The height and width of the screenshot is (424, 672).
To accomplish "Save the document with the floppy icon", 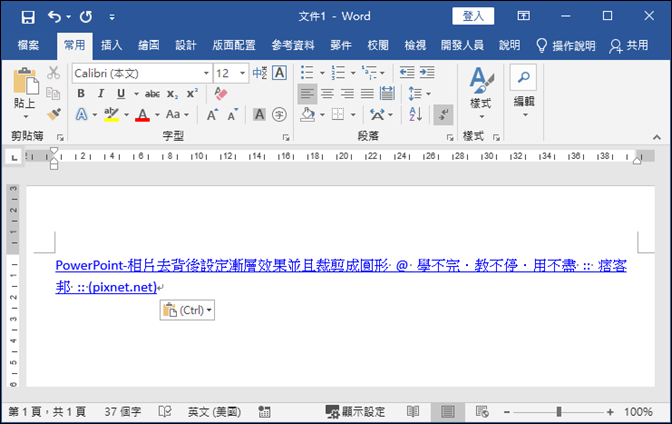I will [x=28, y=17].
